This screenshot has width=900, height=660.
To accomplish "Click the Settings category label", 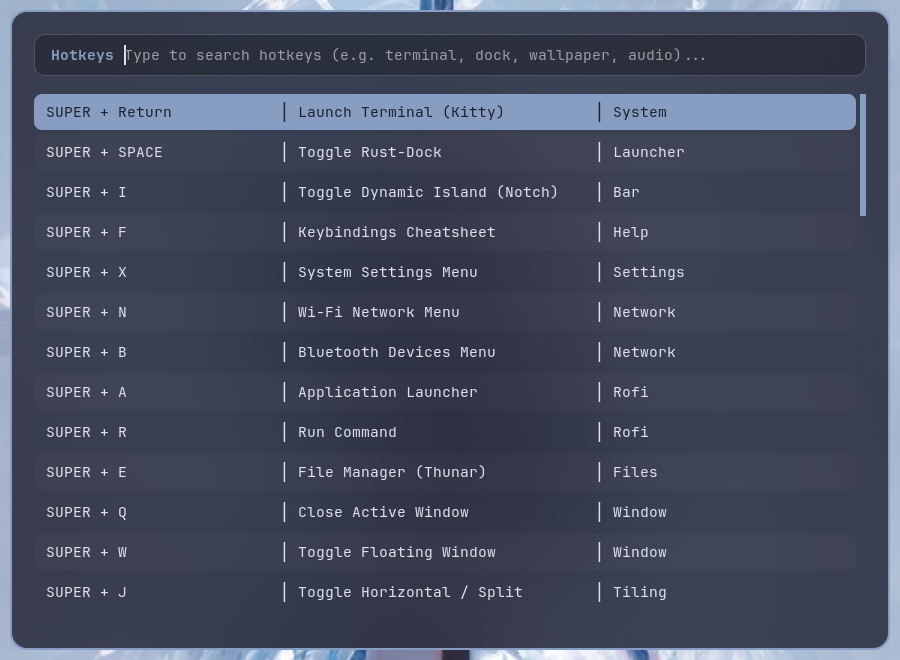I will [649, 273].
